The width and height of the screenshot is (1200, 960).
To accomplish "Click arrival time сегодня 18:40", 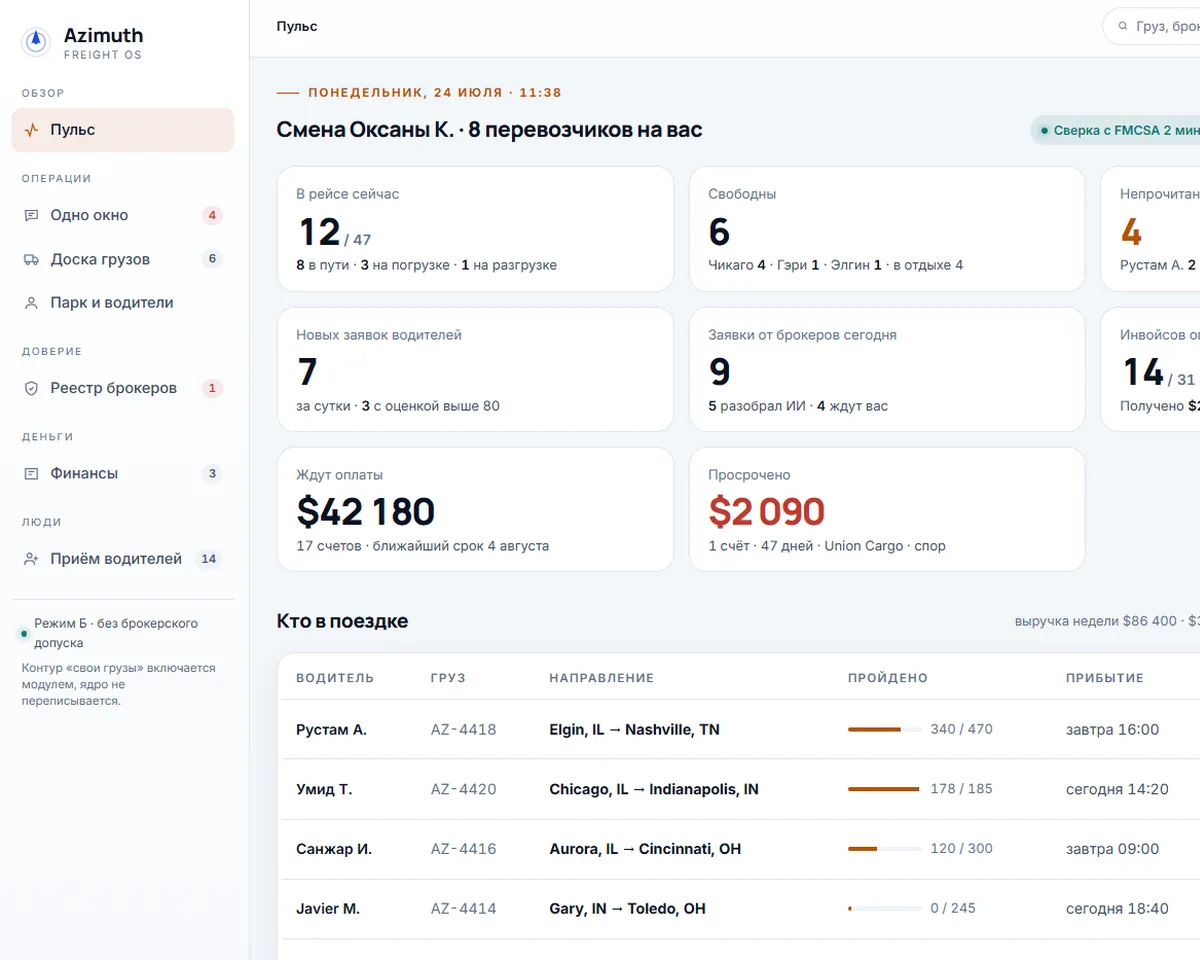I will (1117, 909).
